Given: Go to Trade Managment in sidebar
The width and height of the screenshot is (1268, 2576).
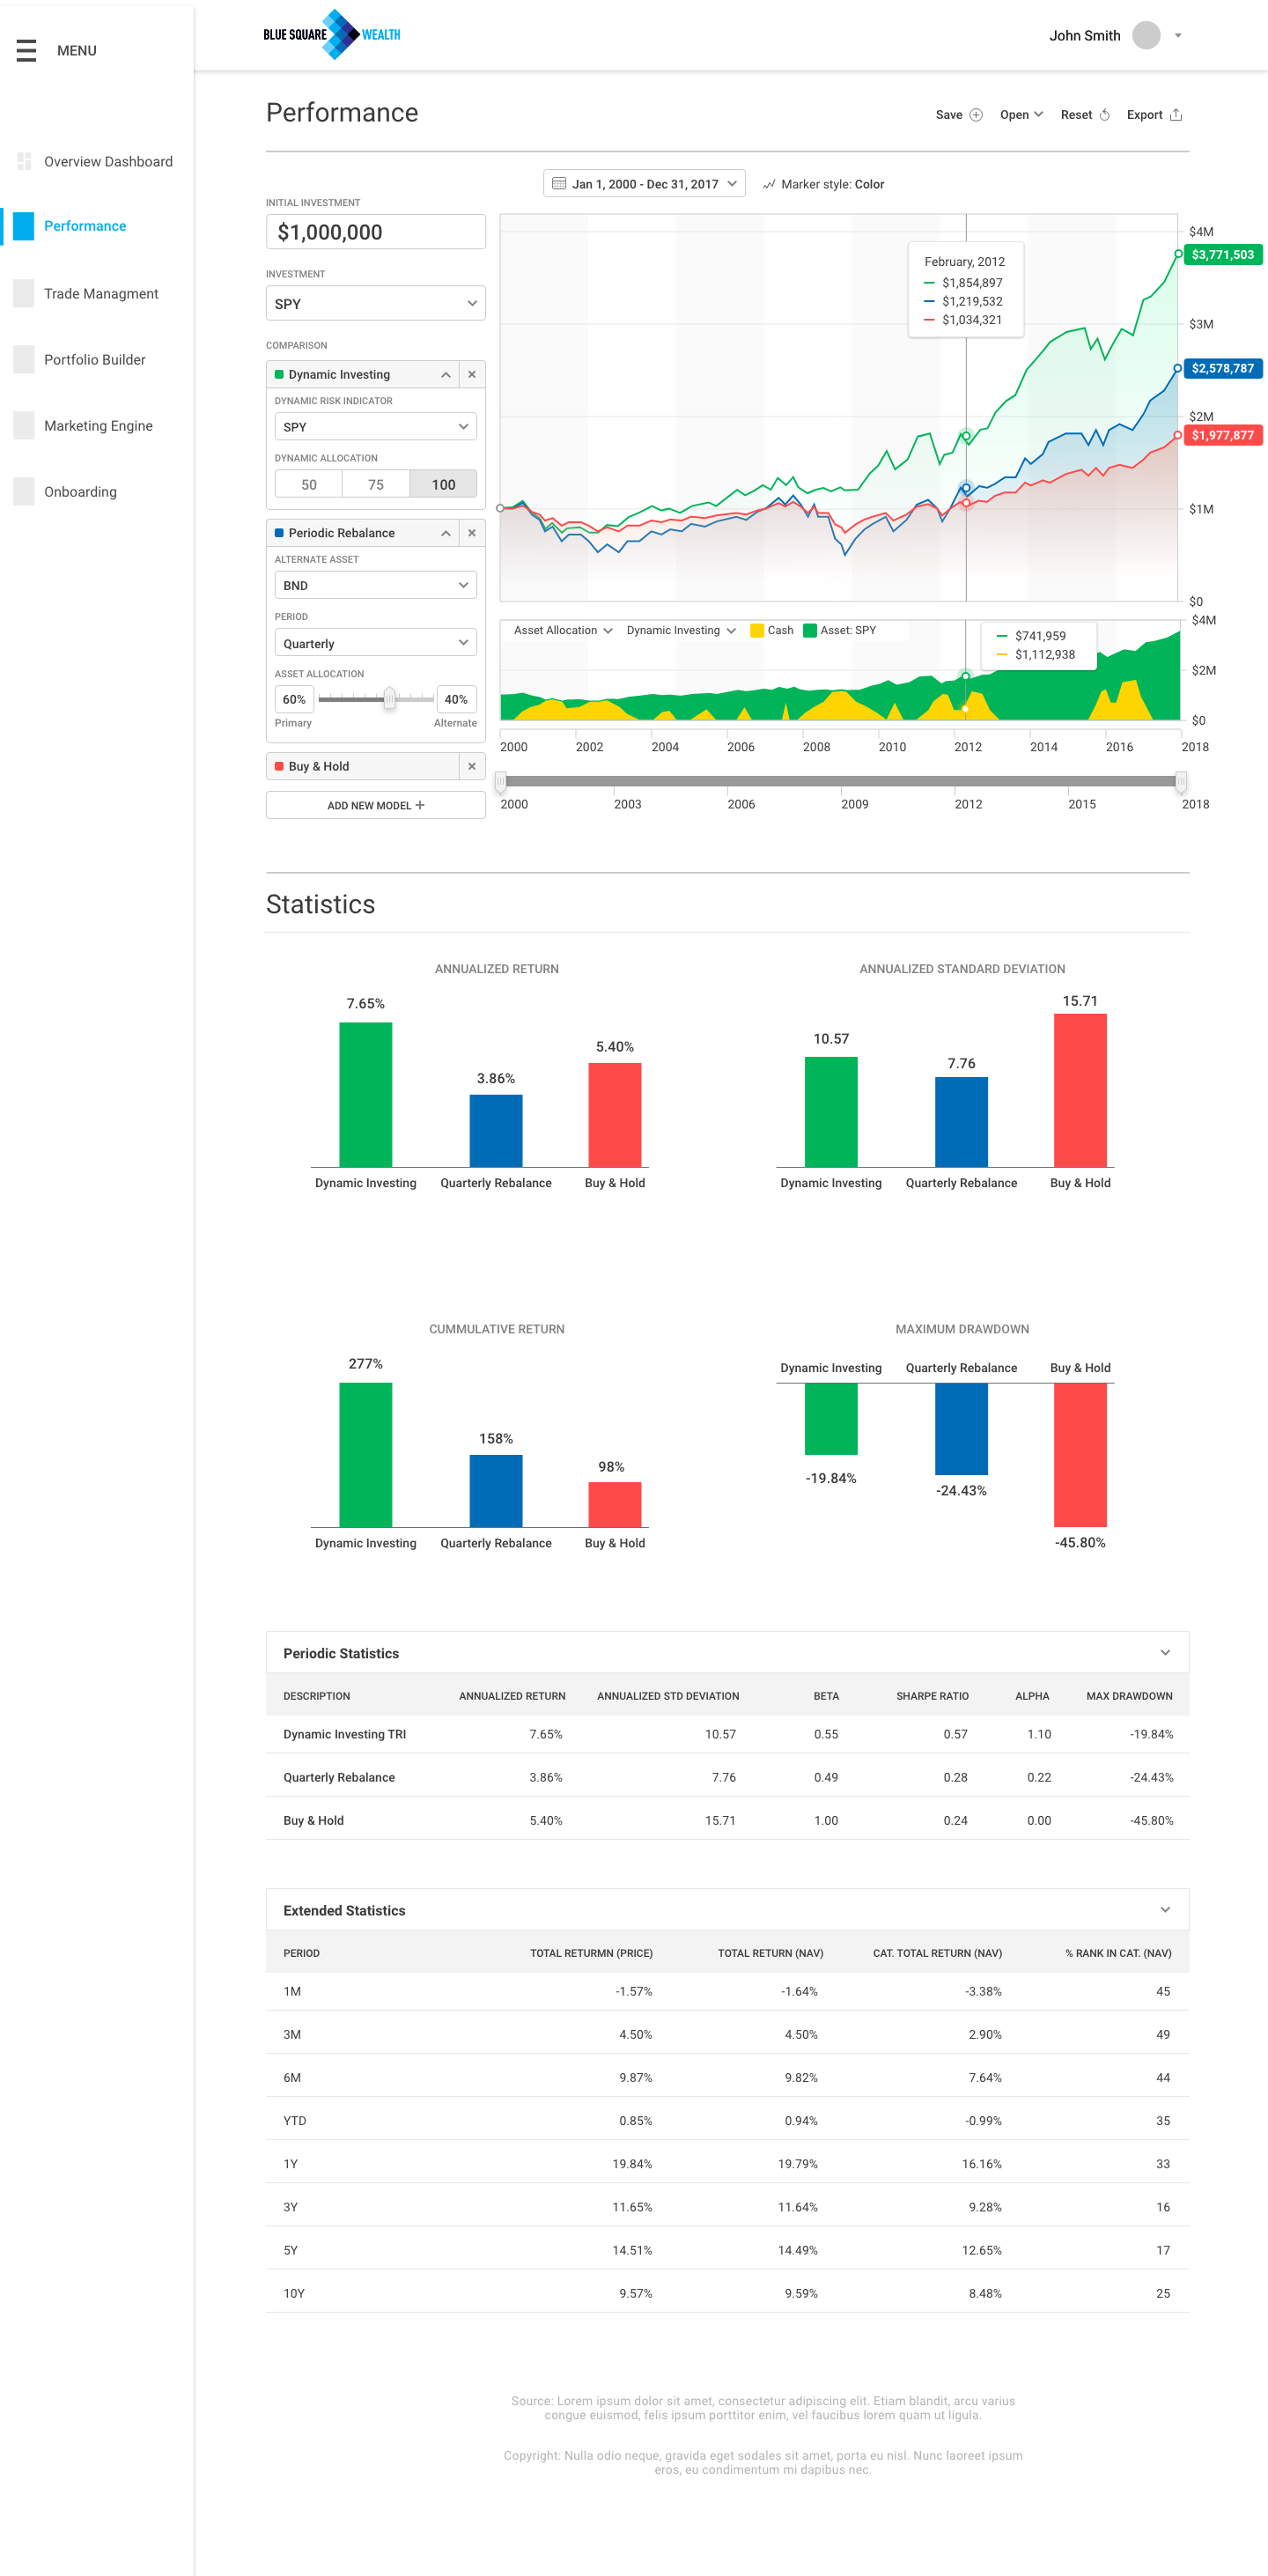Looking at the screenshot, I should pos(101,293).
